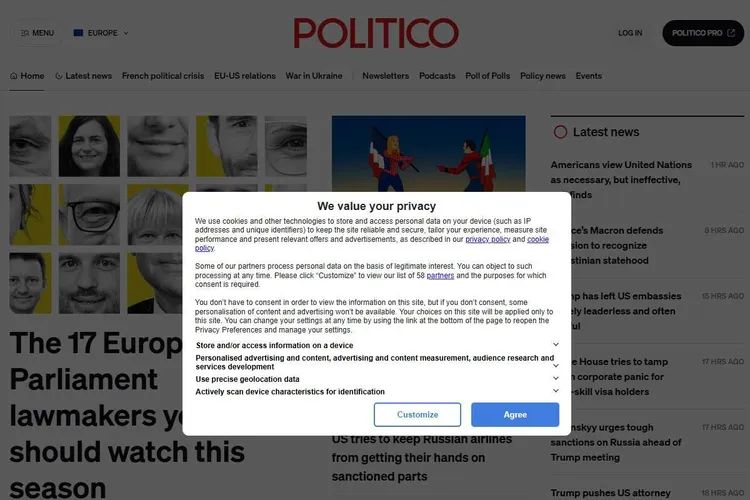The width and height of the screenshot is (750, 500).
Task: Click the EU flag icon beside Europe
Action: [78, 33]
